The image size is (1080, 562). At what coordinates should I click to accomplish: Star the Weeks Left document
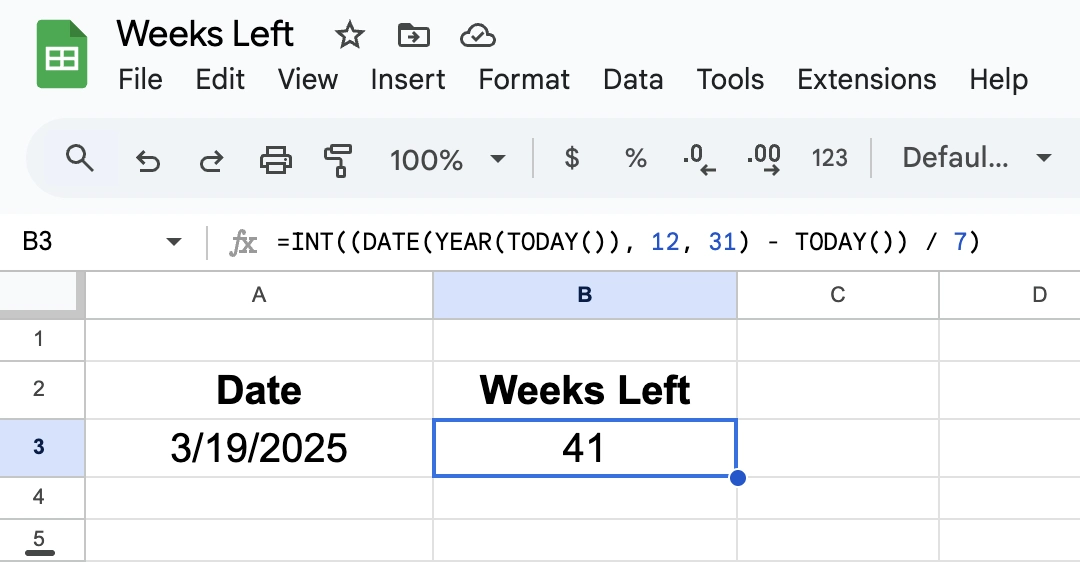pyautogui.click(x=349, y=36)
